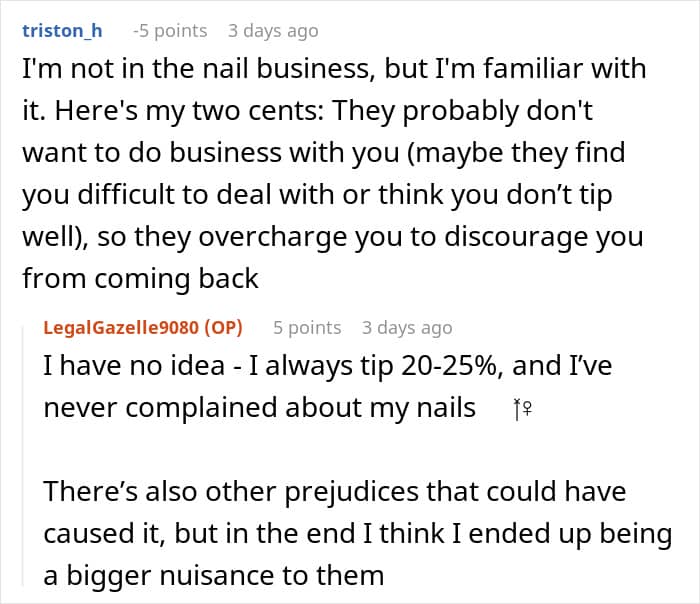
Task: Click the female sign emoji after 'nails'
Action: click(523, 409)
